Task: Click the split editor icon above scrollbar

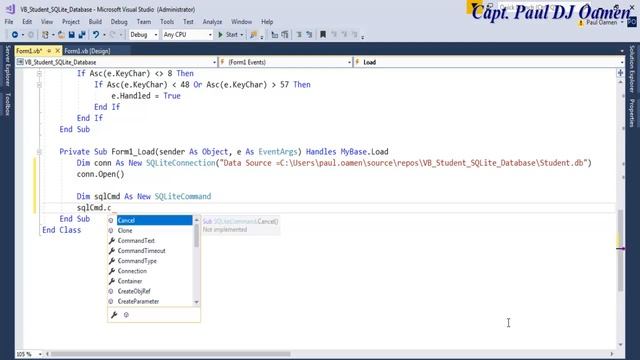Action: click(620, 73)
